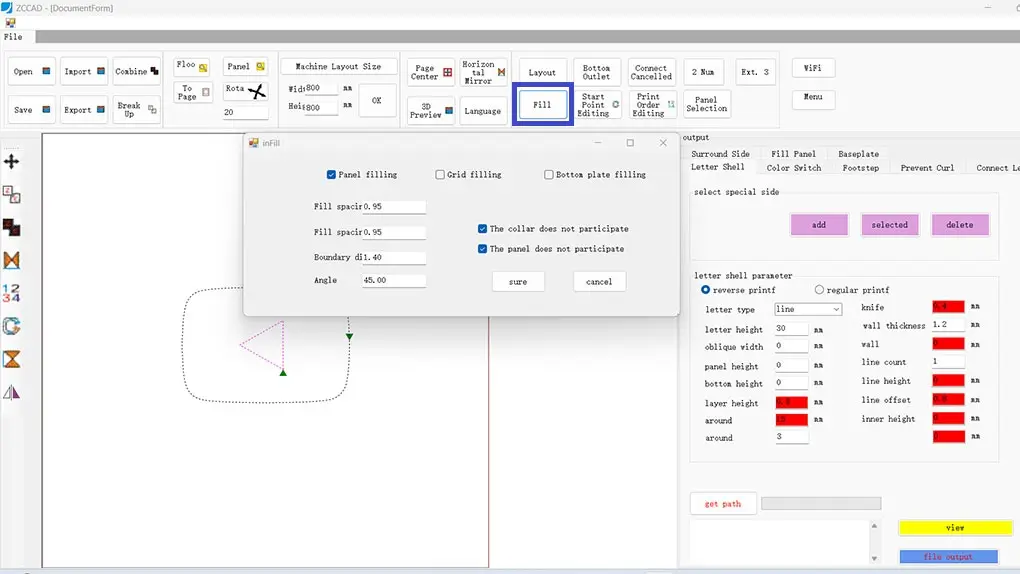
Task: Enable the Grid filling checkbox
Action: tap(440, 174)
